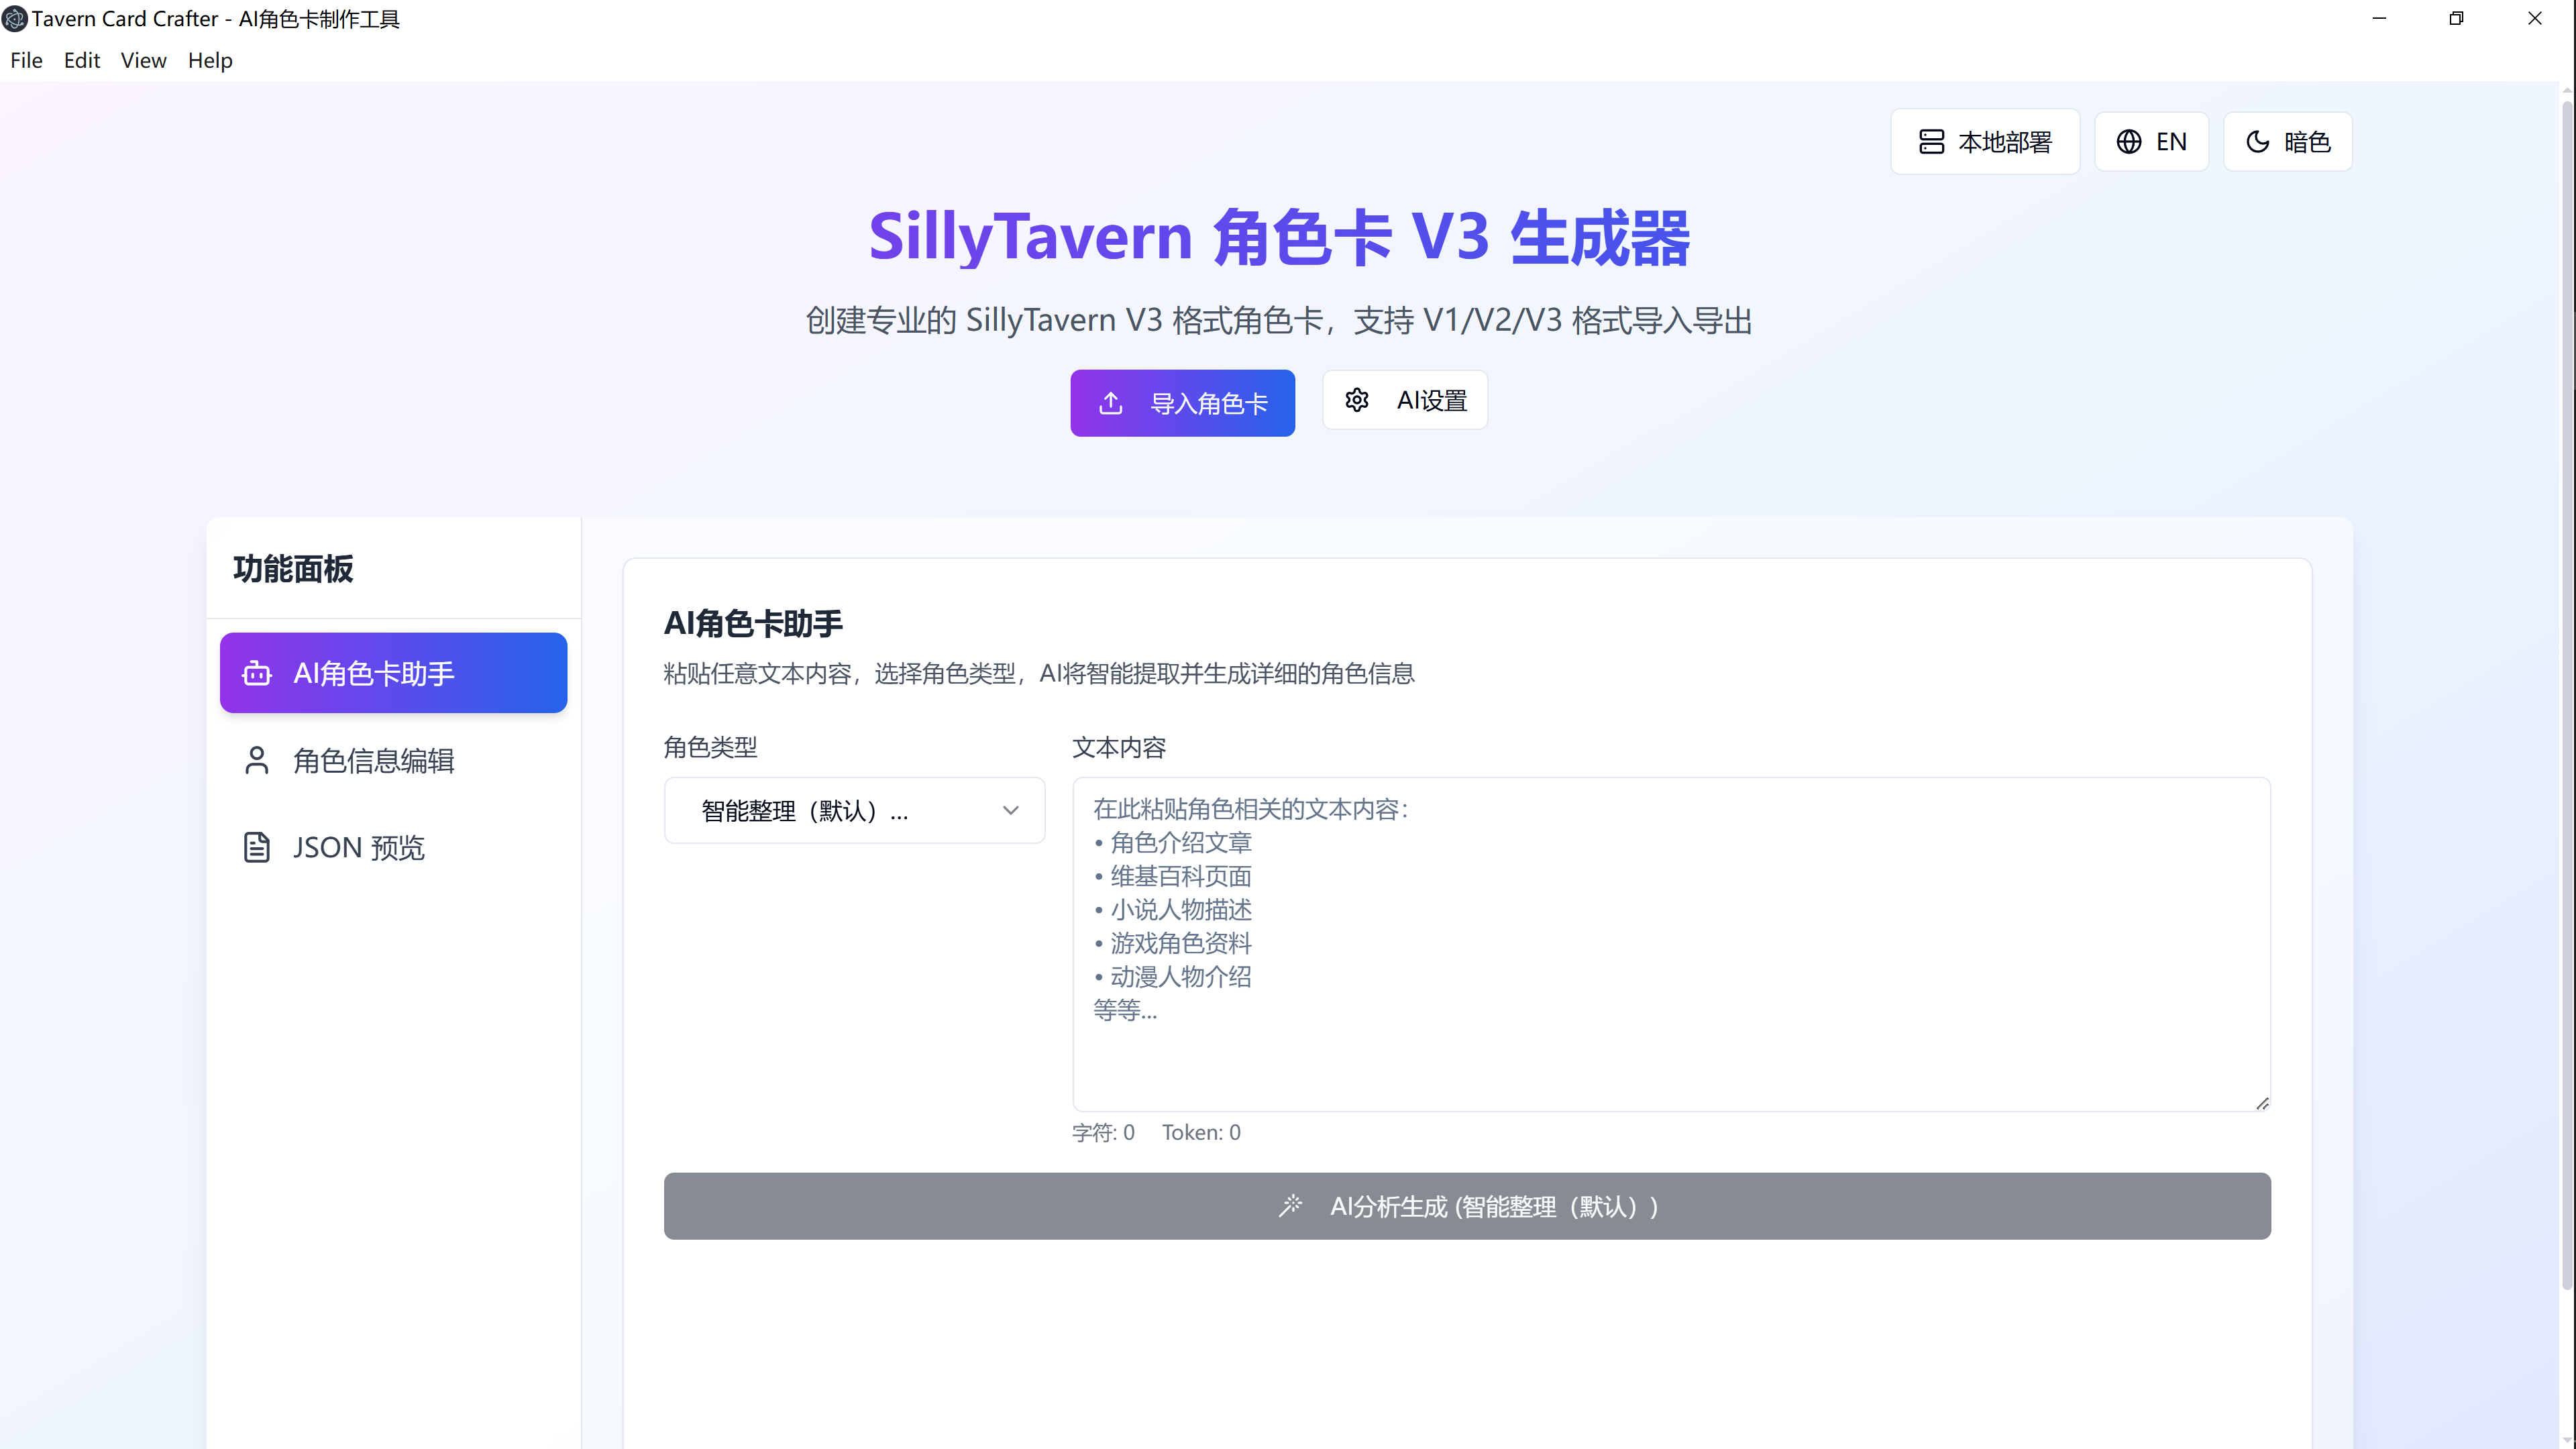Open the View menu

143,60
